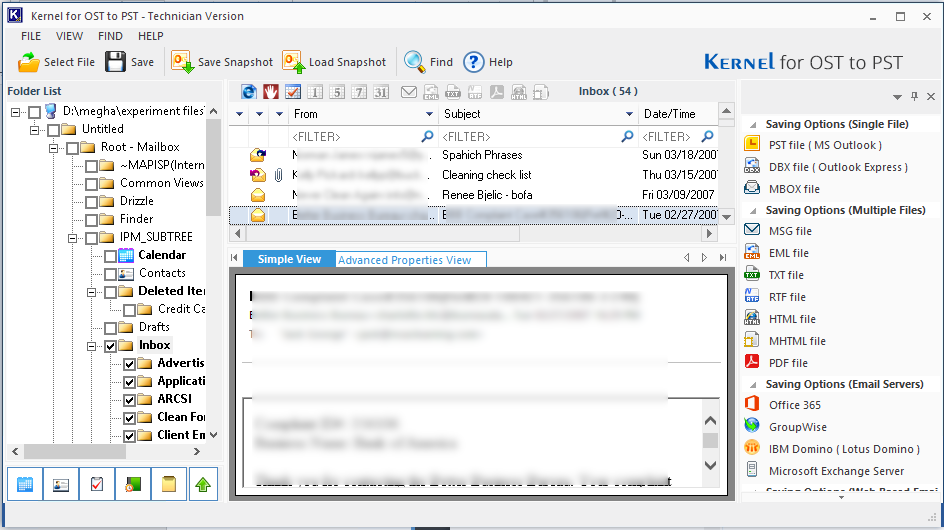Check the Drafts folder checkbox
The width and height of the screenshot is (944, 530).
(x=110, y=328)
